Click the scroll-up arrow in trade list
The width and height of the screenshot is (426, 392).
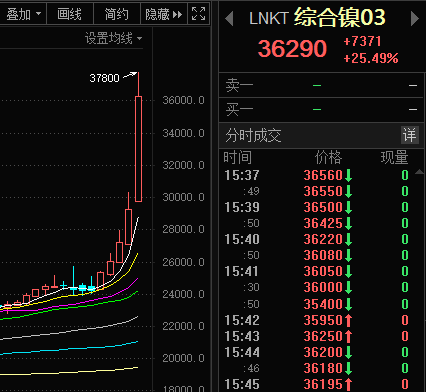click(x=420, y=172)
